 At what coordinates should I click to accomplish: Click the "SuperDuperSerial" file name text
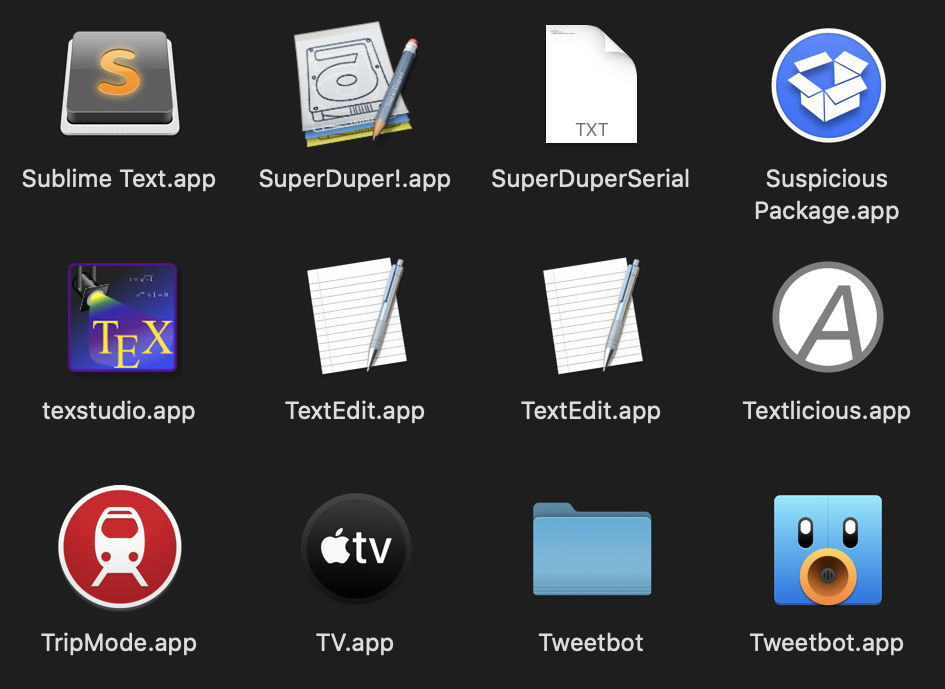(x=591, y=179)
